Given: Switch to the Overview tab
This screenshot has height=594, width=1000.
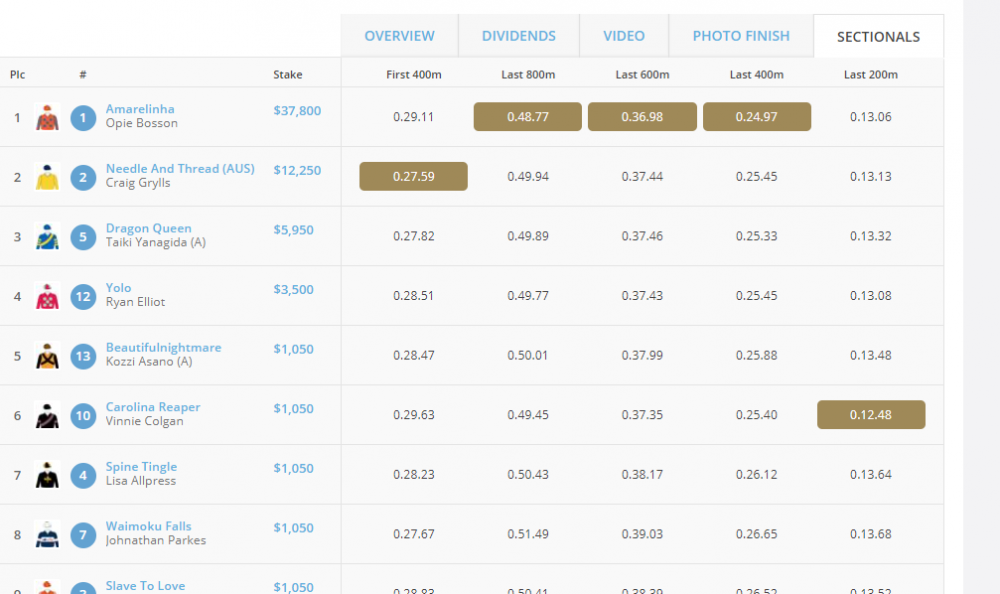Looking at the screenshot, I should (399, 36).
